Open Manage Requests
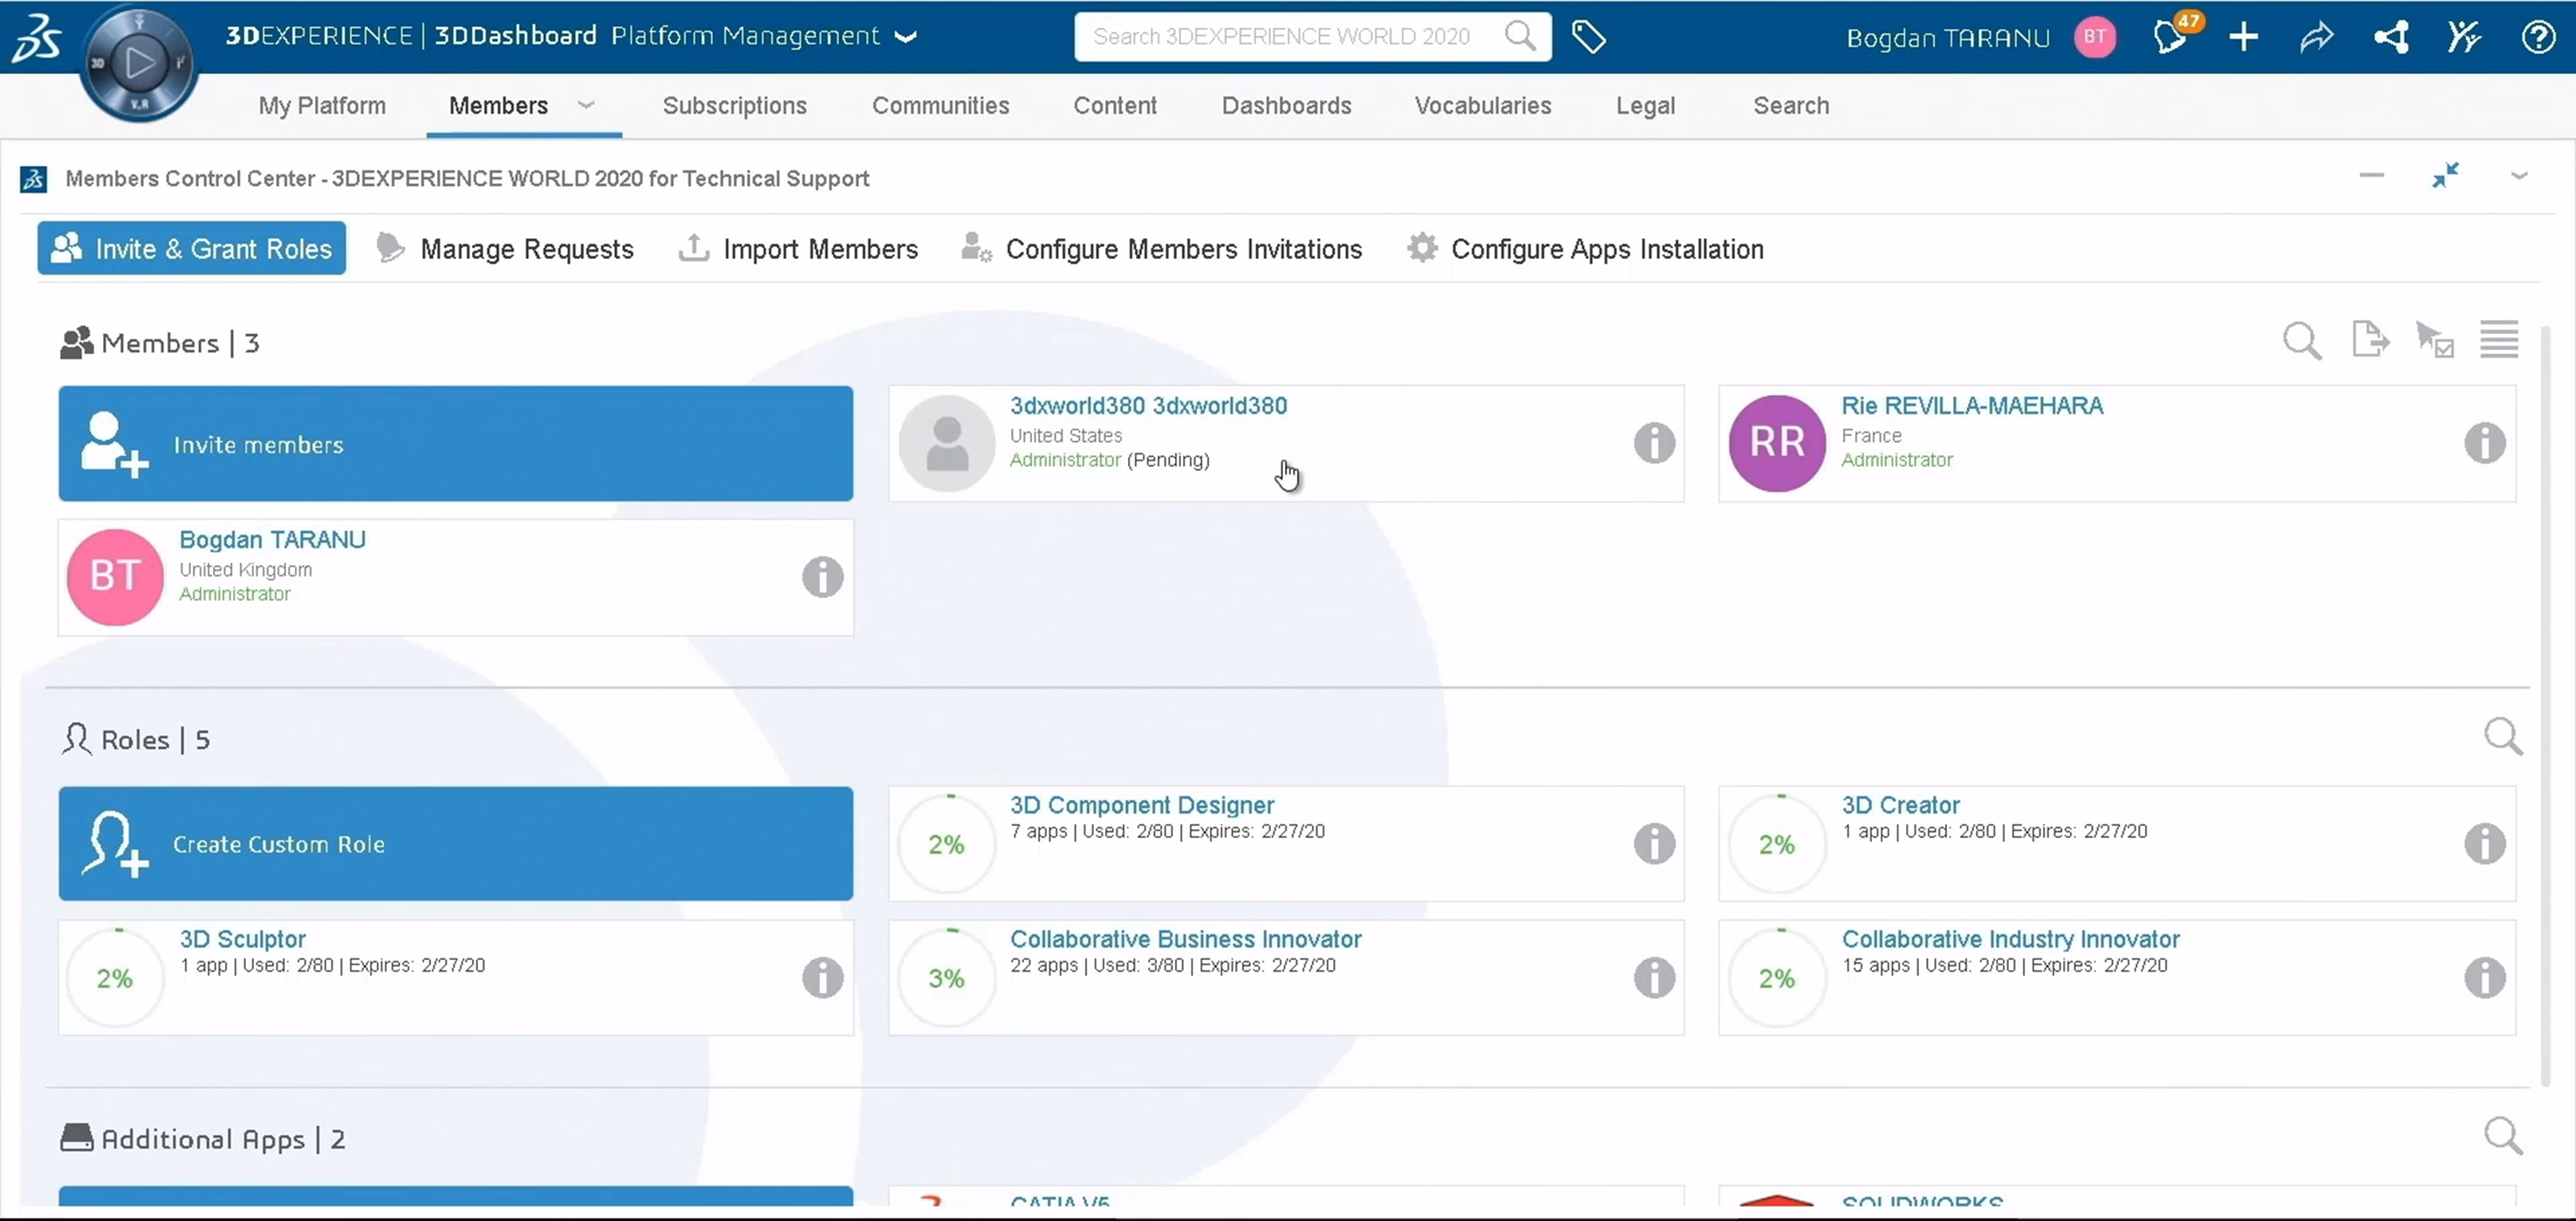Viewport: 2576px width, 1221px height. tap(505, 248)
